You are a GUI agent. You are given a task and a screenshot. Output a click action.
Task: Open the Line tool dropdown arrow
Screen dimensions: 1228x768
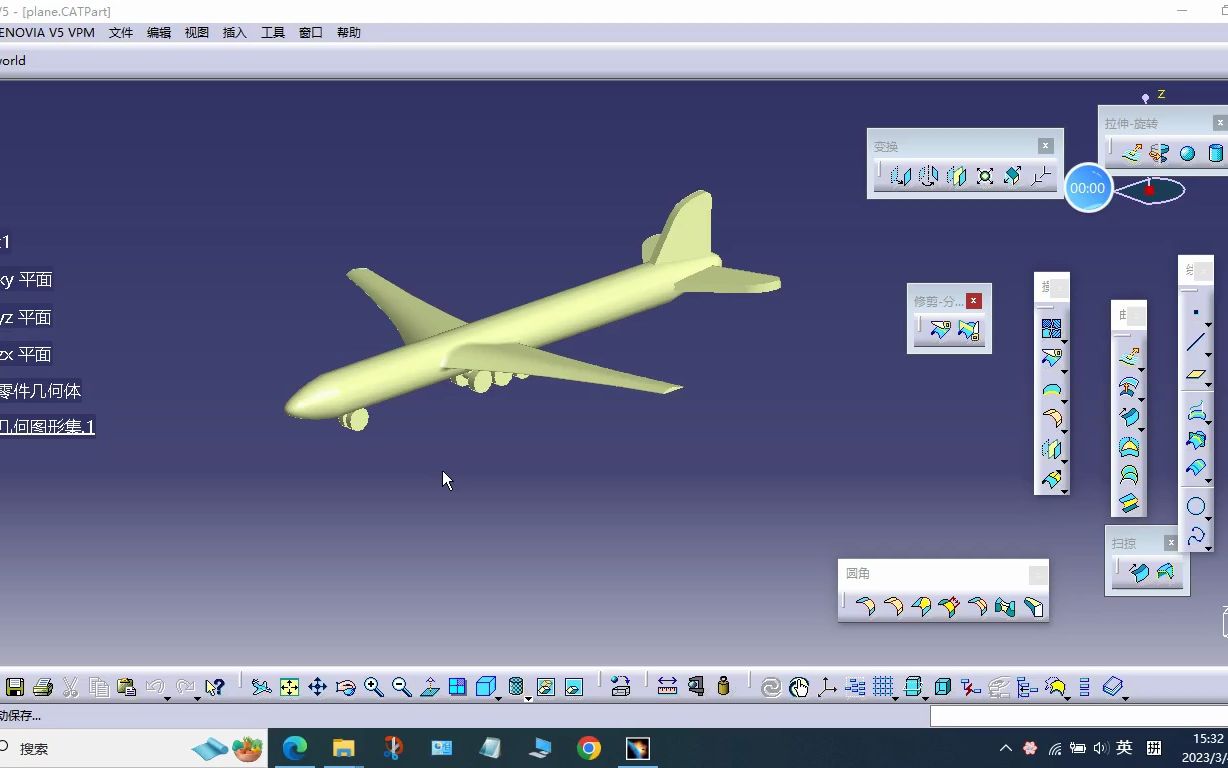point(1208,354)
